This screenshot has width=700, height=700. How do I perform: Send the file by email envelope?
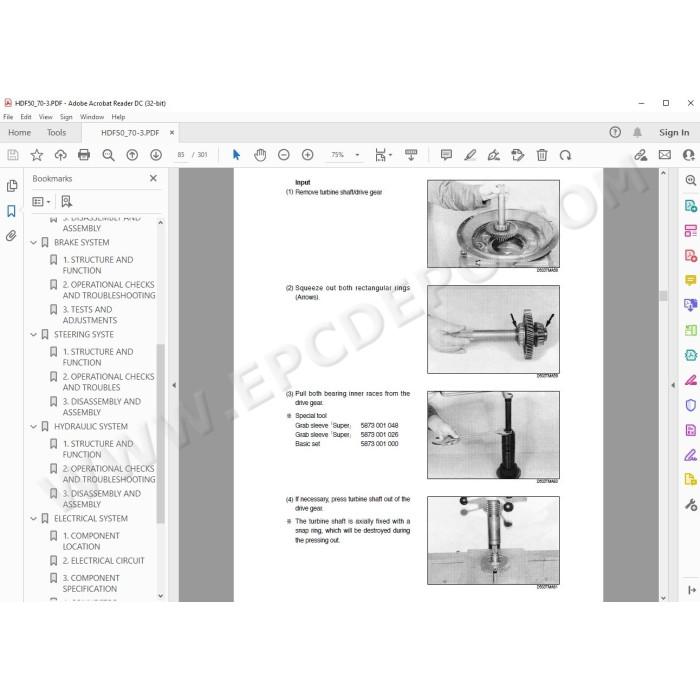(665, 155)
